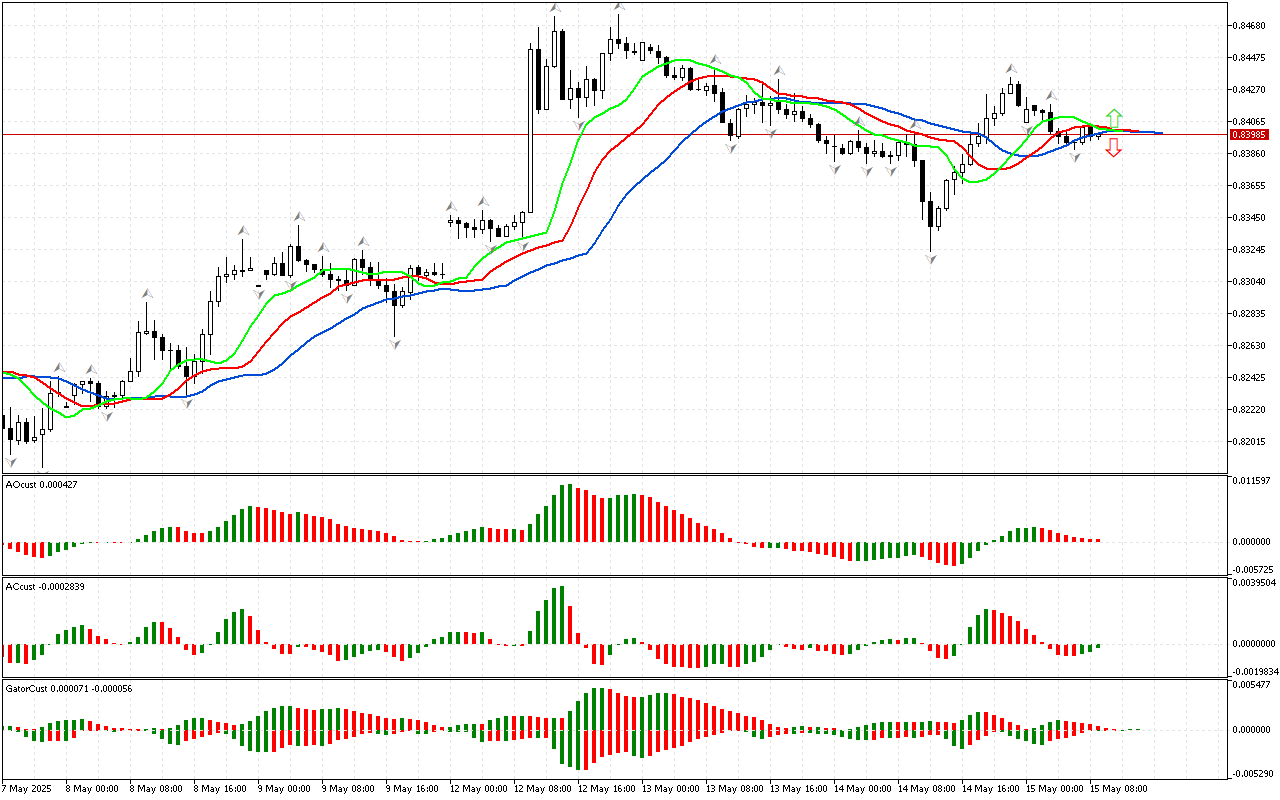Click the up fractal directly above the green arrow's left candle peak
The width and height of the screenshot is (1280, 800).
click(1050, 95)
